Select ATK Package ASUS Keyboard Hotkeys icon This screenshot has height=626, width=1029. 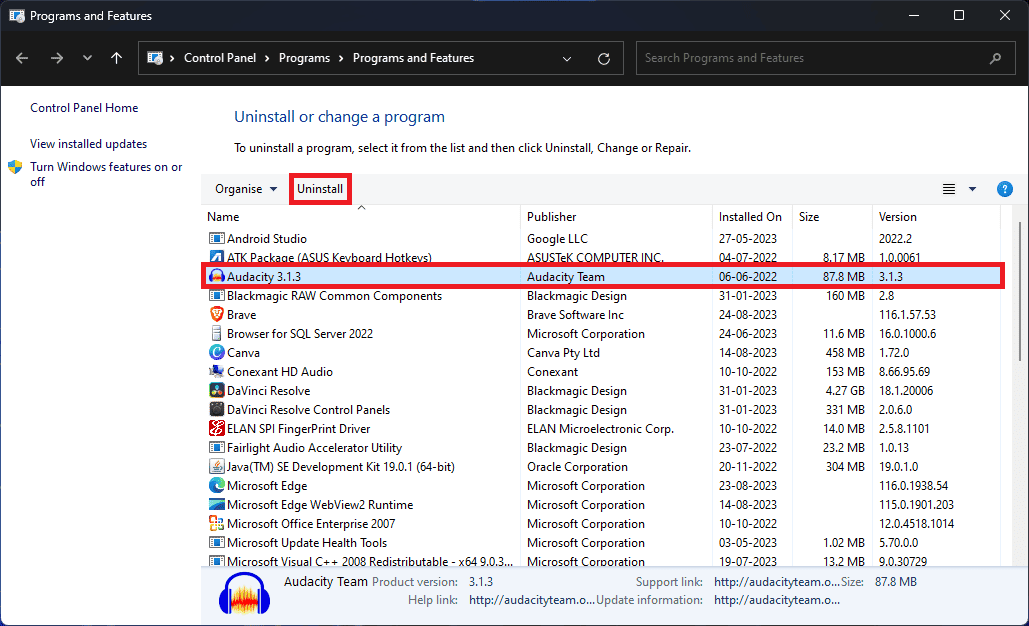click(x=217, y=257)
